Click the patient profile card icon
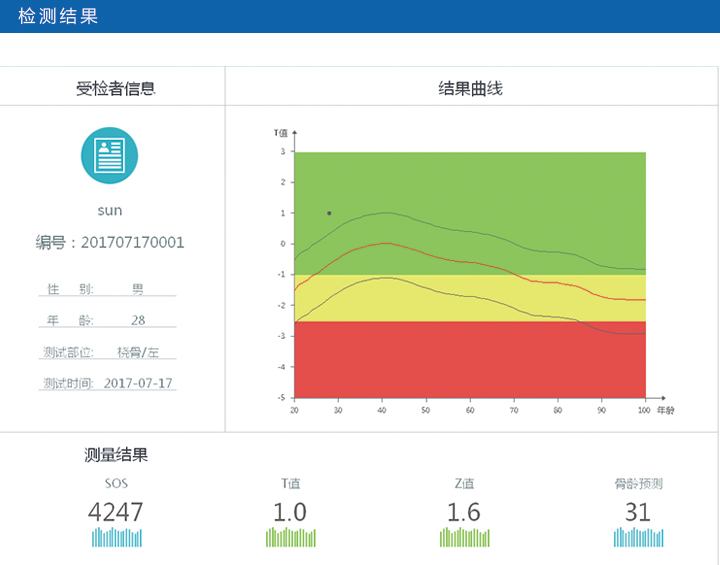The image size is (720, 565). coord(109,155)
